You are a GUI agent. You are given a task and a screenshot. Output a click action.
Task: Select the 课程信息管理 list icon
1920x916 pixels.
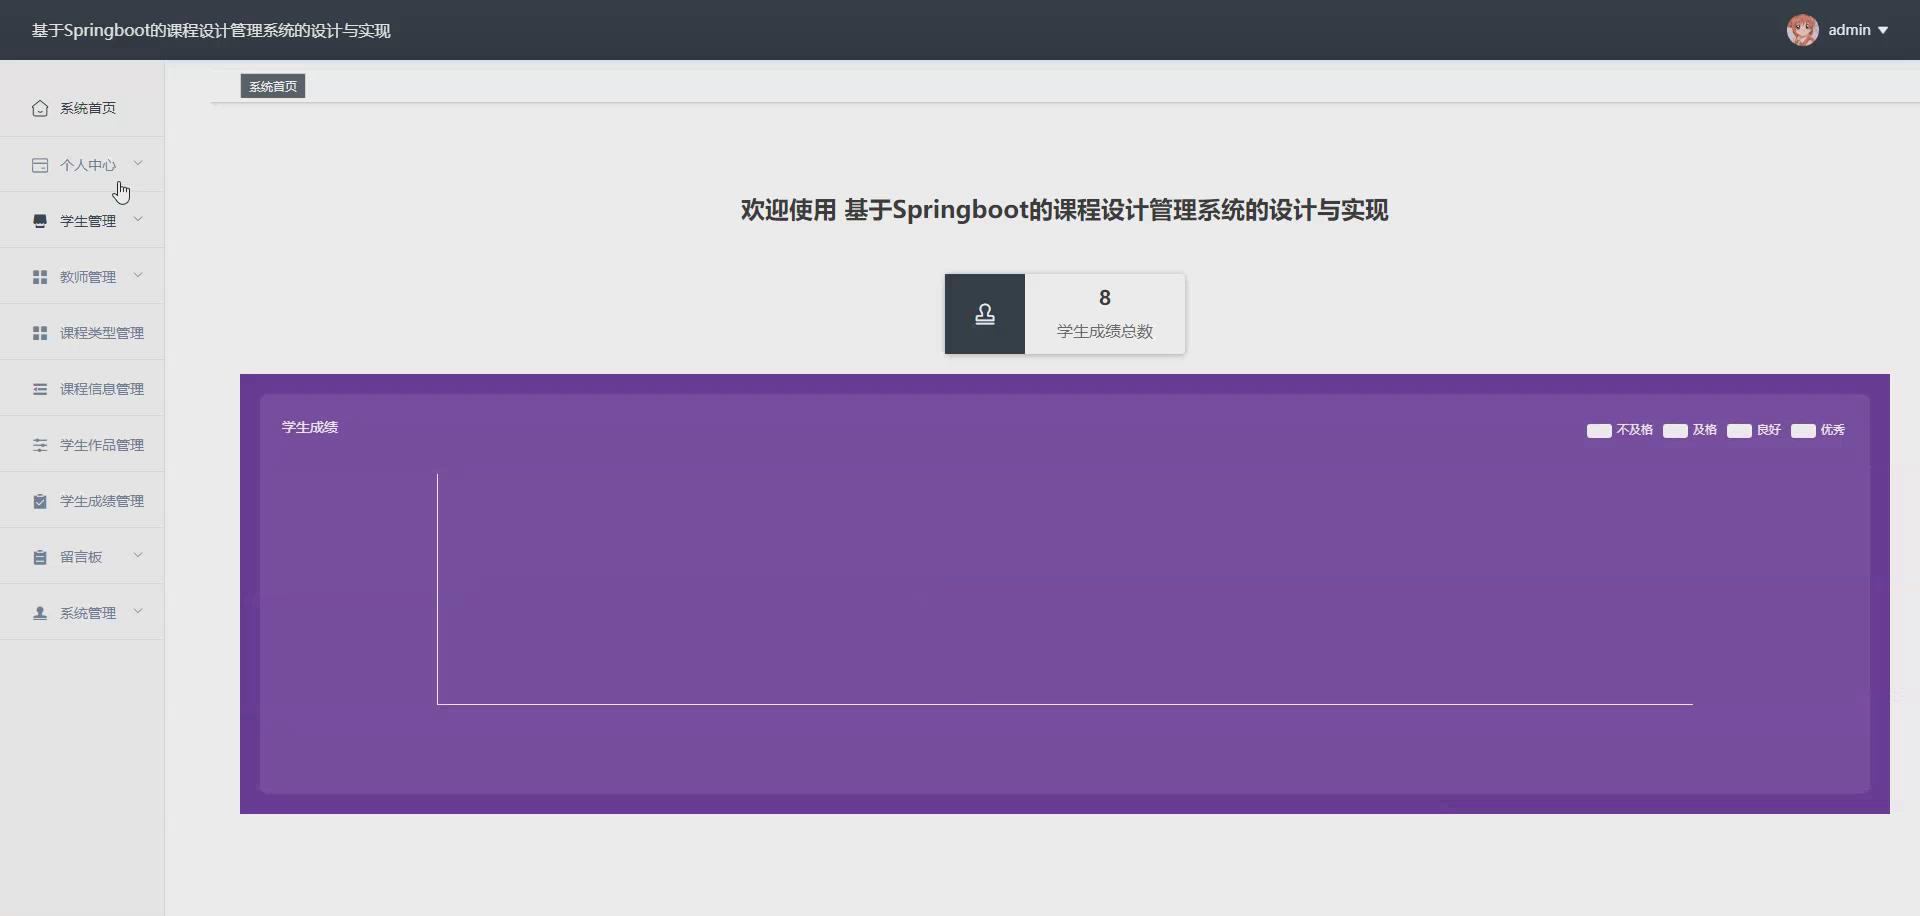coord(40,388)
